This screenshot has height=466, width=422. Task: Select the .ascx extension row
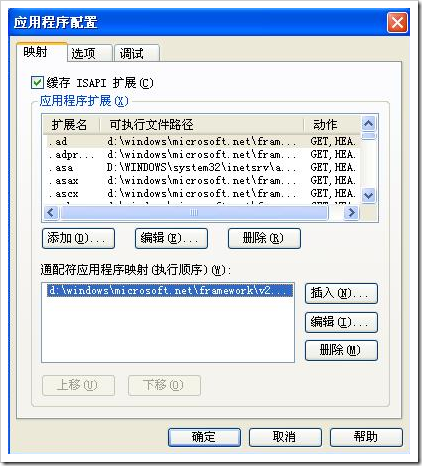(x=202, y=193)
